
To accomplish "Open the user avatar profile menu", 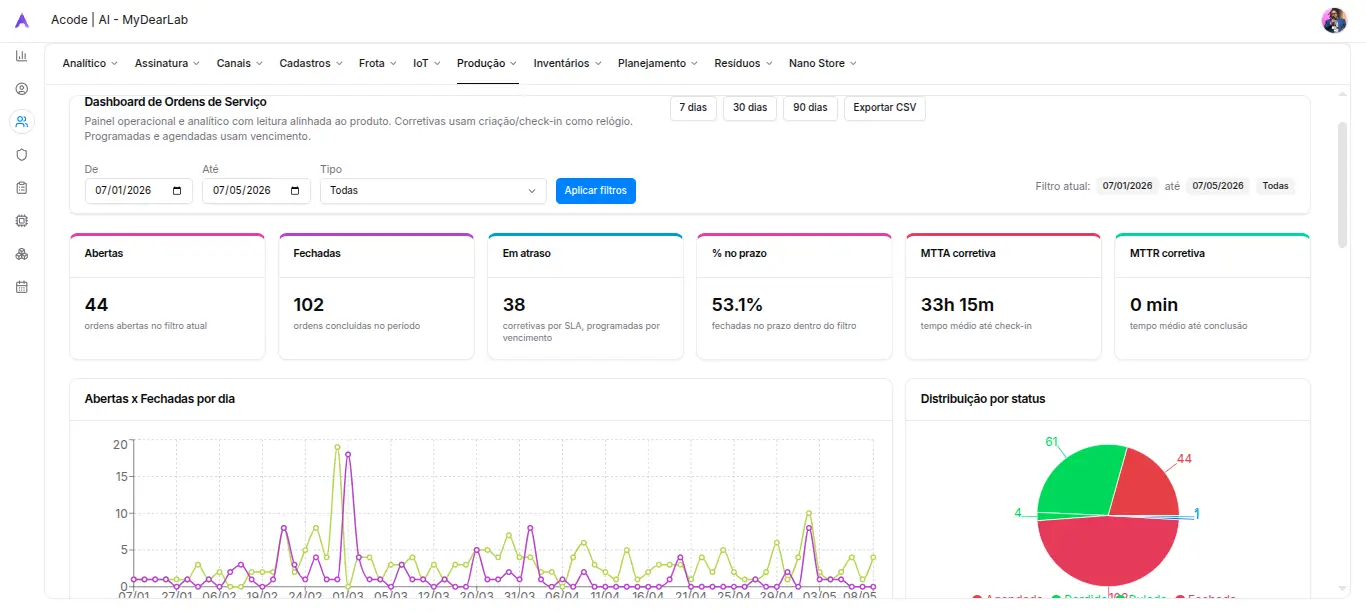I will [x=1334, y=20].
